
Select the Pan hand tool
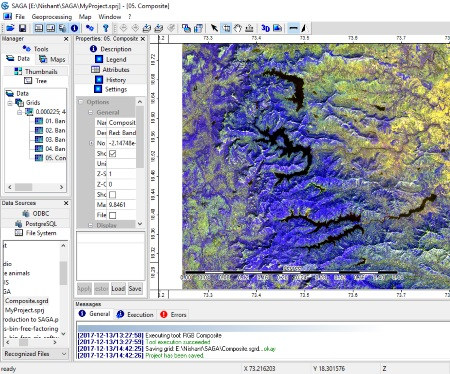coord(237,28)
